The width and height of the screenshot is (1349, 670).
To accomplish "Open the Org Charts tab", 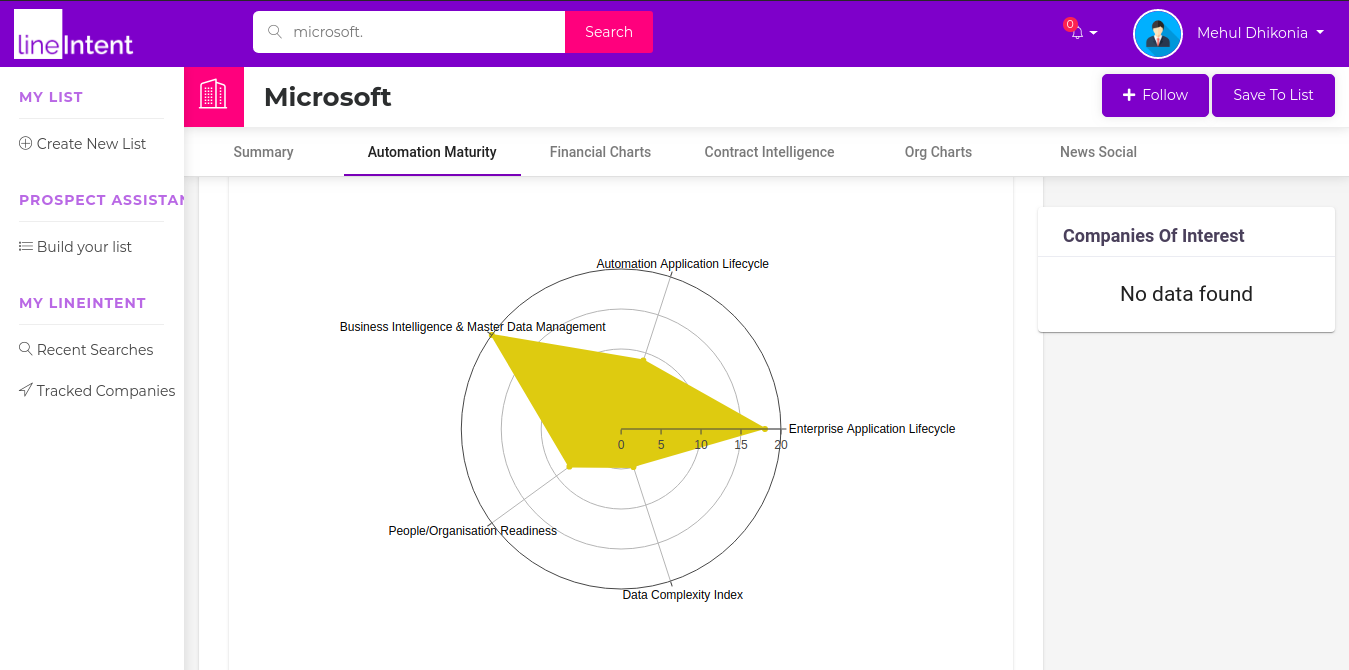I will 938,152.
